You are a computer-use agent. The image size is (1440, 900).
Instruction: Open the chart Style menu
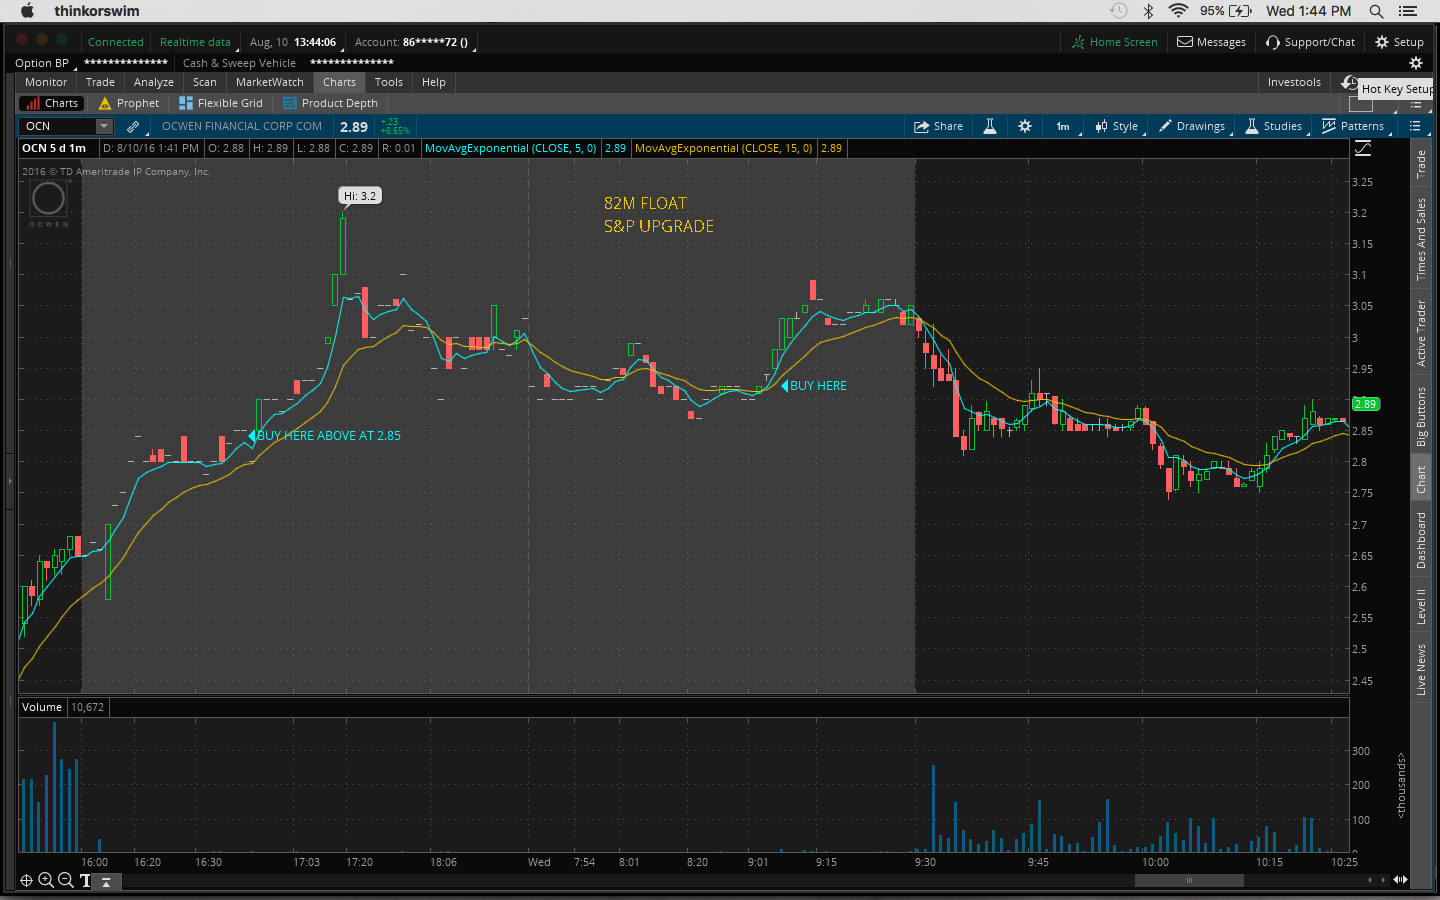(x=1117, y=126)
